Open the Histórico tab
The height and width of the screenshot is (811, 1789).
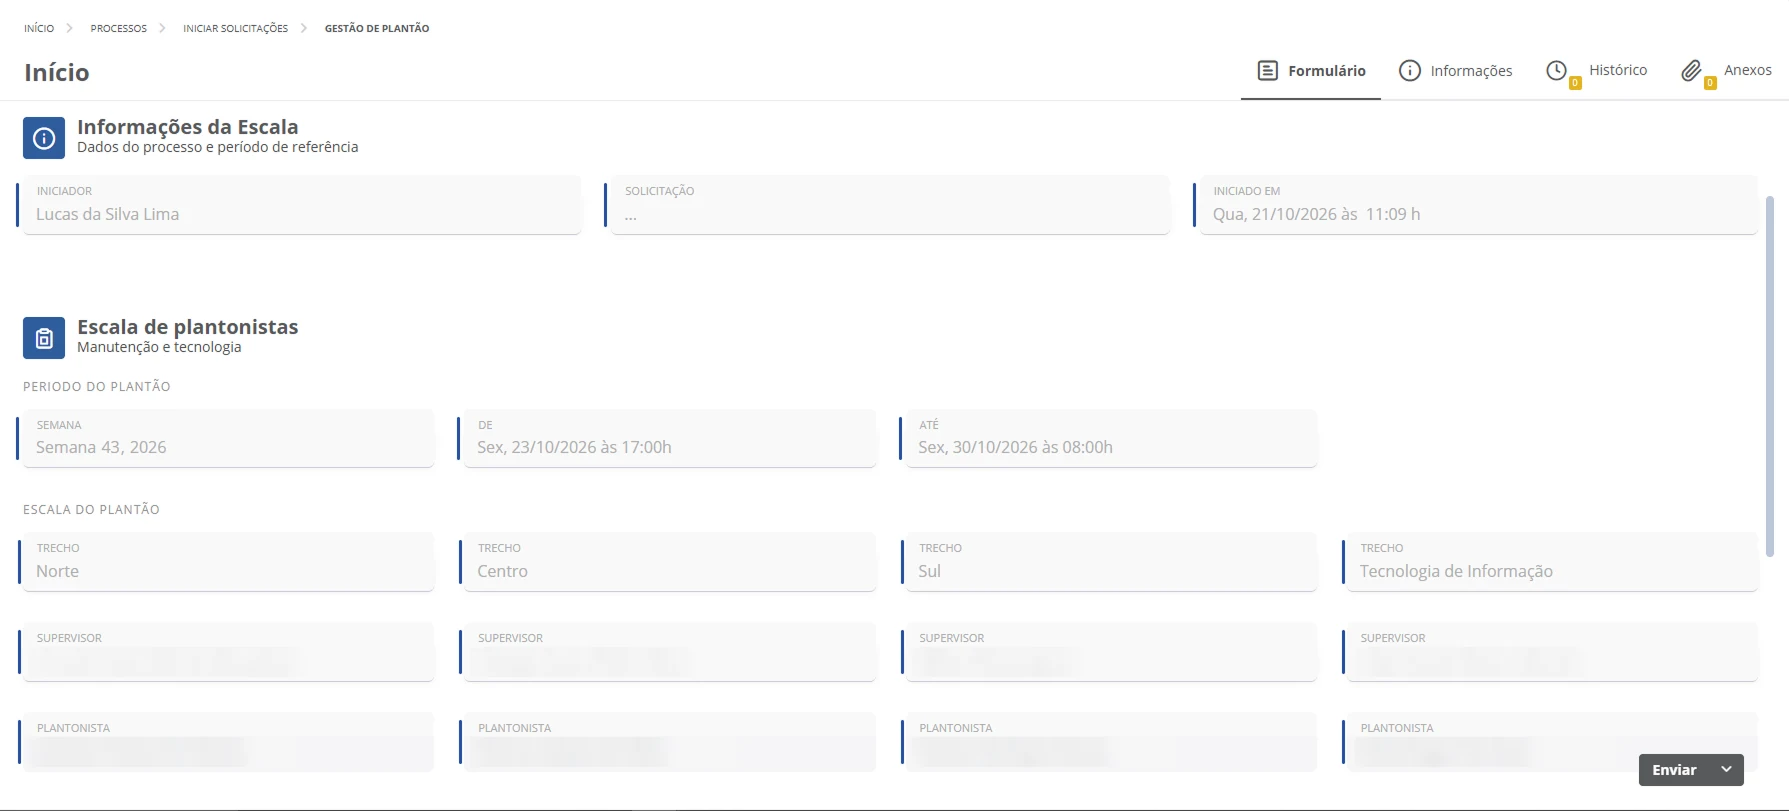pyautogui.click(x=1596, y=71)
